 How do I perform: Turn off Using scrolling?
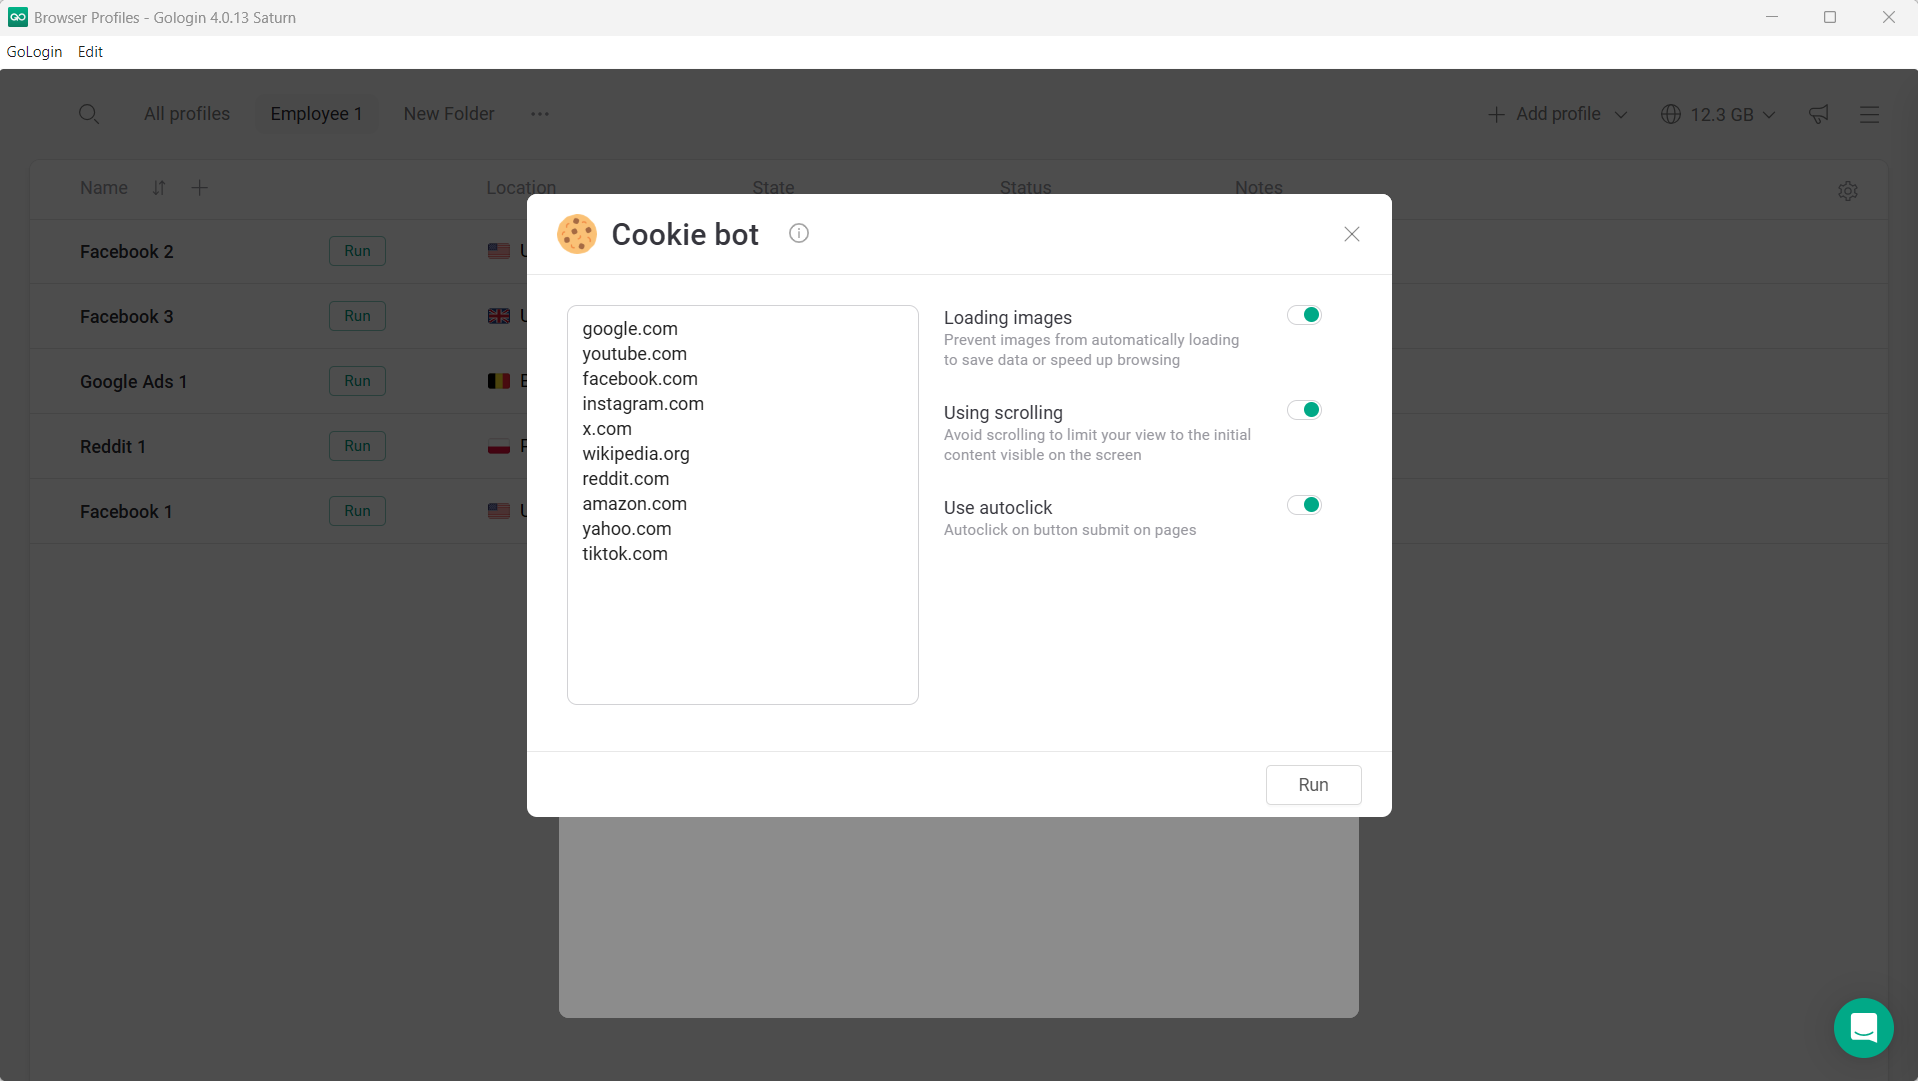1305,409
